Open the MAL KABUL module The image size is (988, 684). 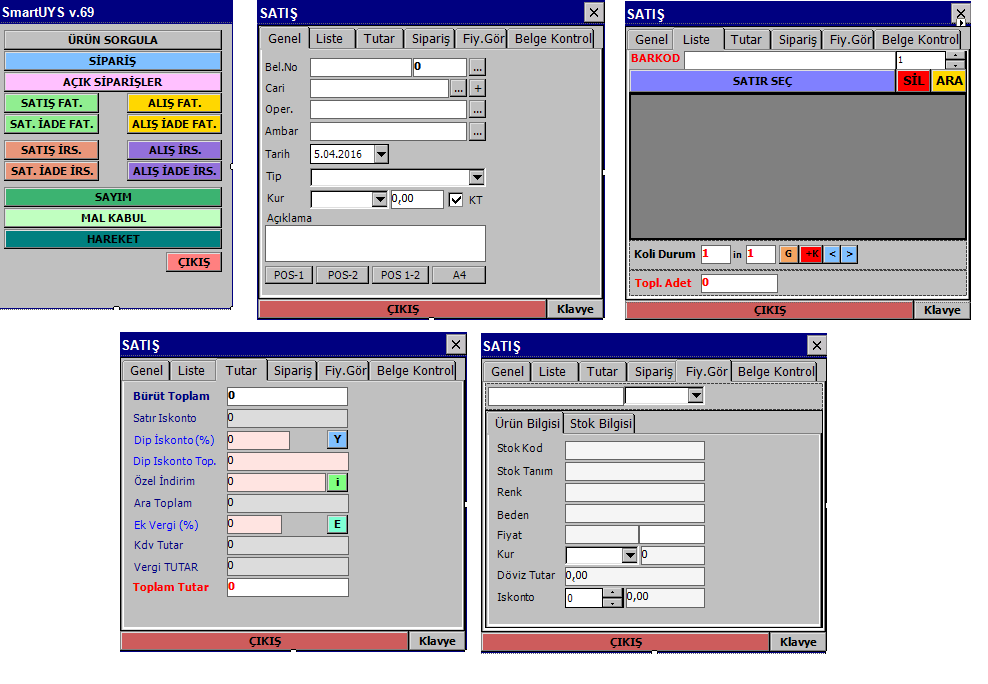click(113, 218)
